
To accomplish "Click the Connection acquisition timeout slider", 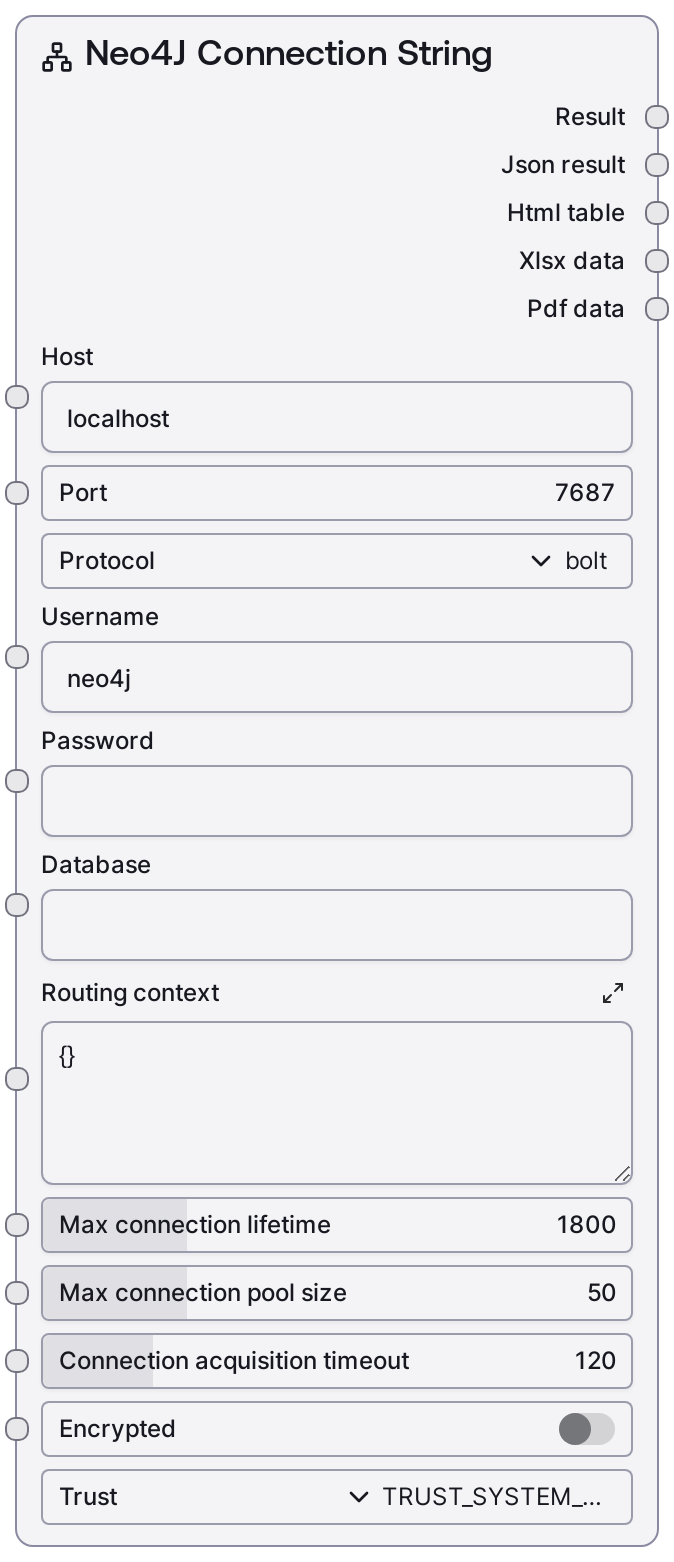I will pos(337,1361).
